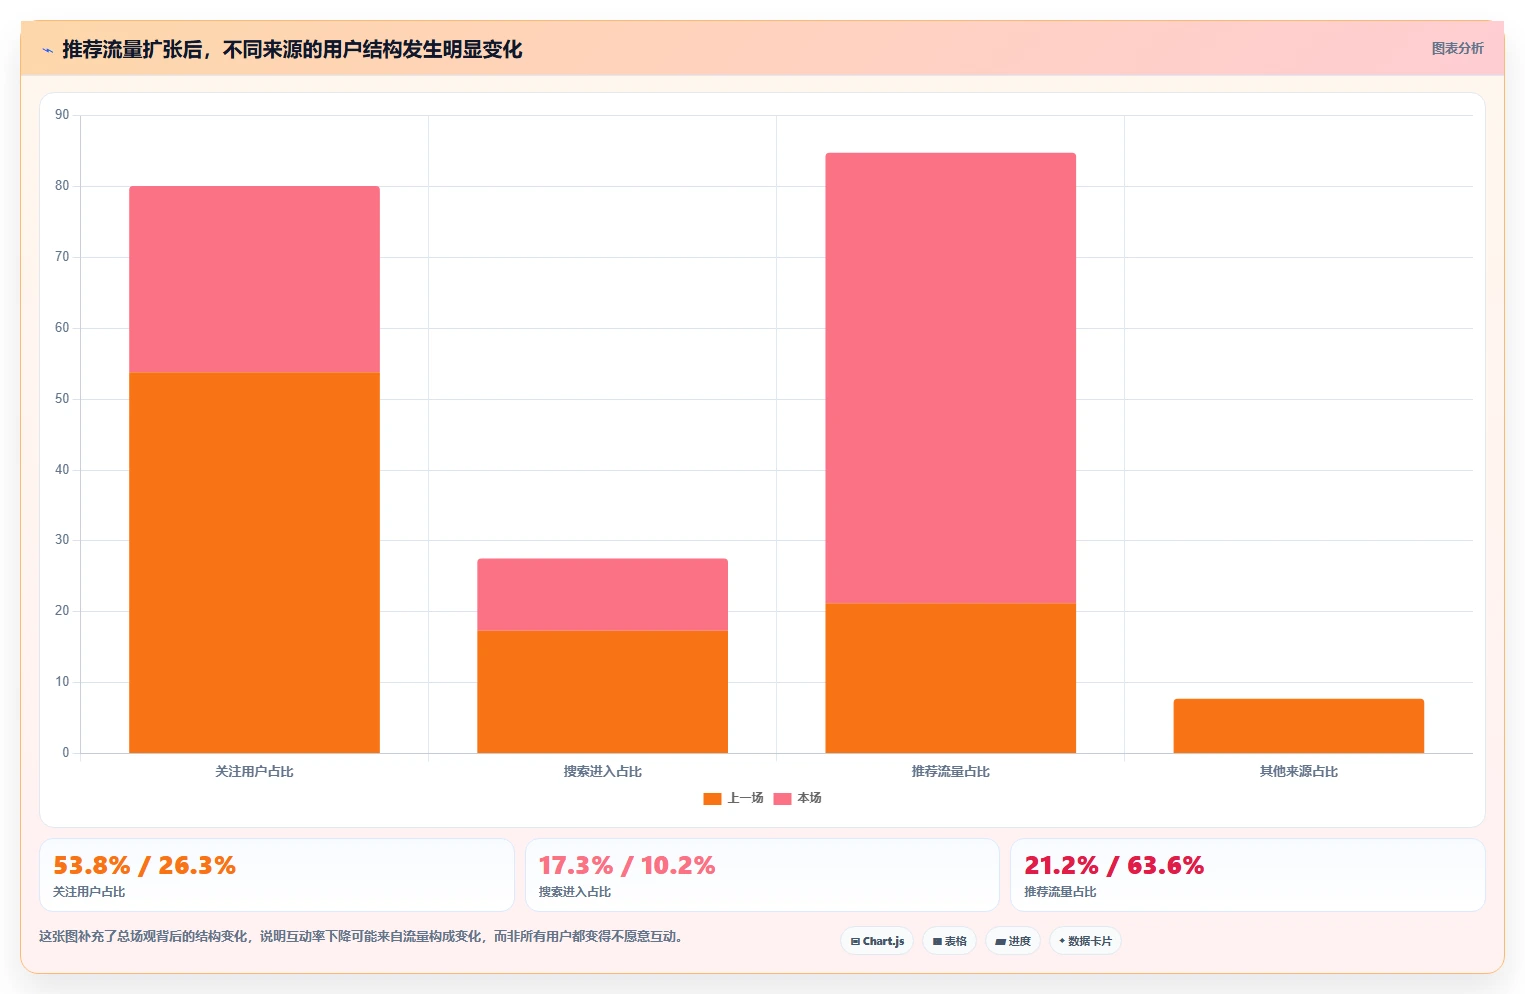Screen dimensions: 1525x994
Task: Click the 推荐流量占比 x-axis label
Action: tap(950, 771)
